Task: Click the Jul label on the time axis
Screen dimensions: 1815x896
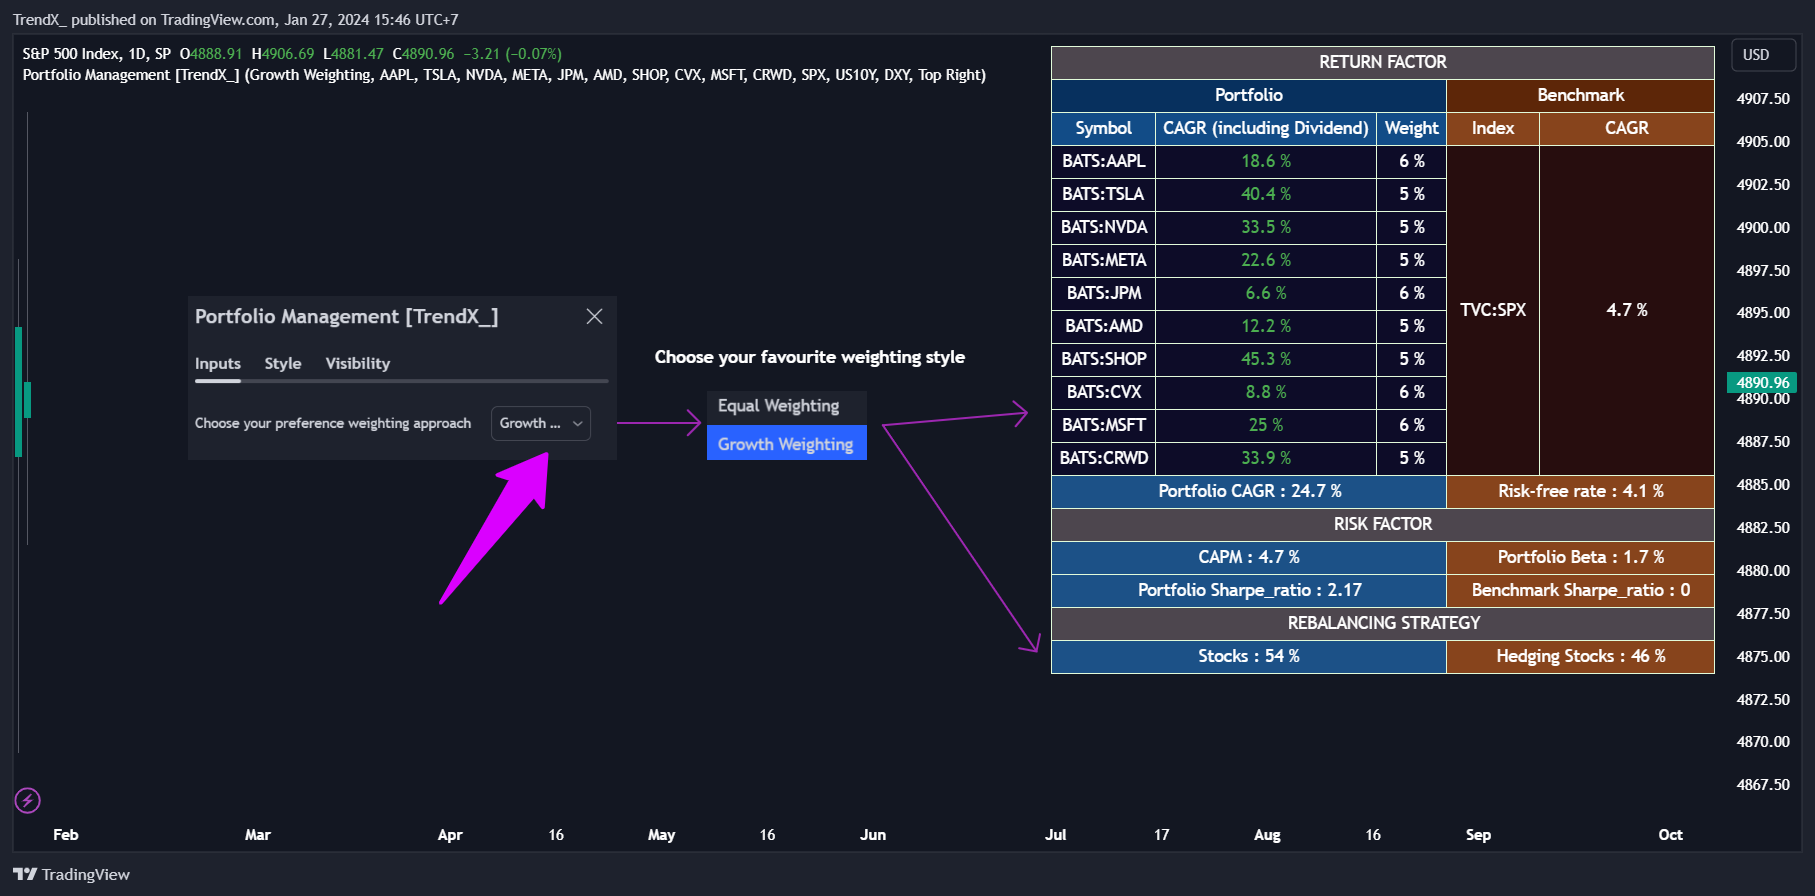Action: [1056, 835]
